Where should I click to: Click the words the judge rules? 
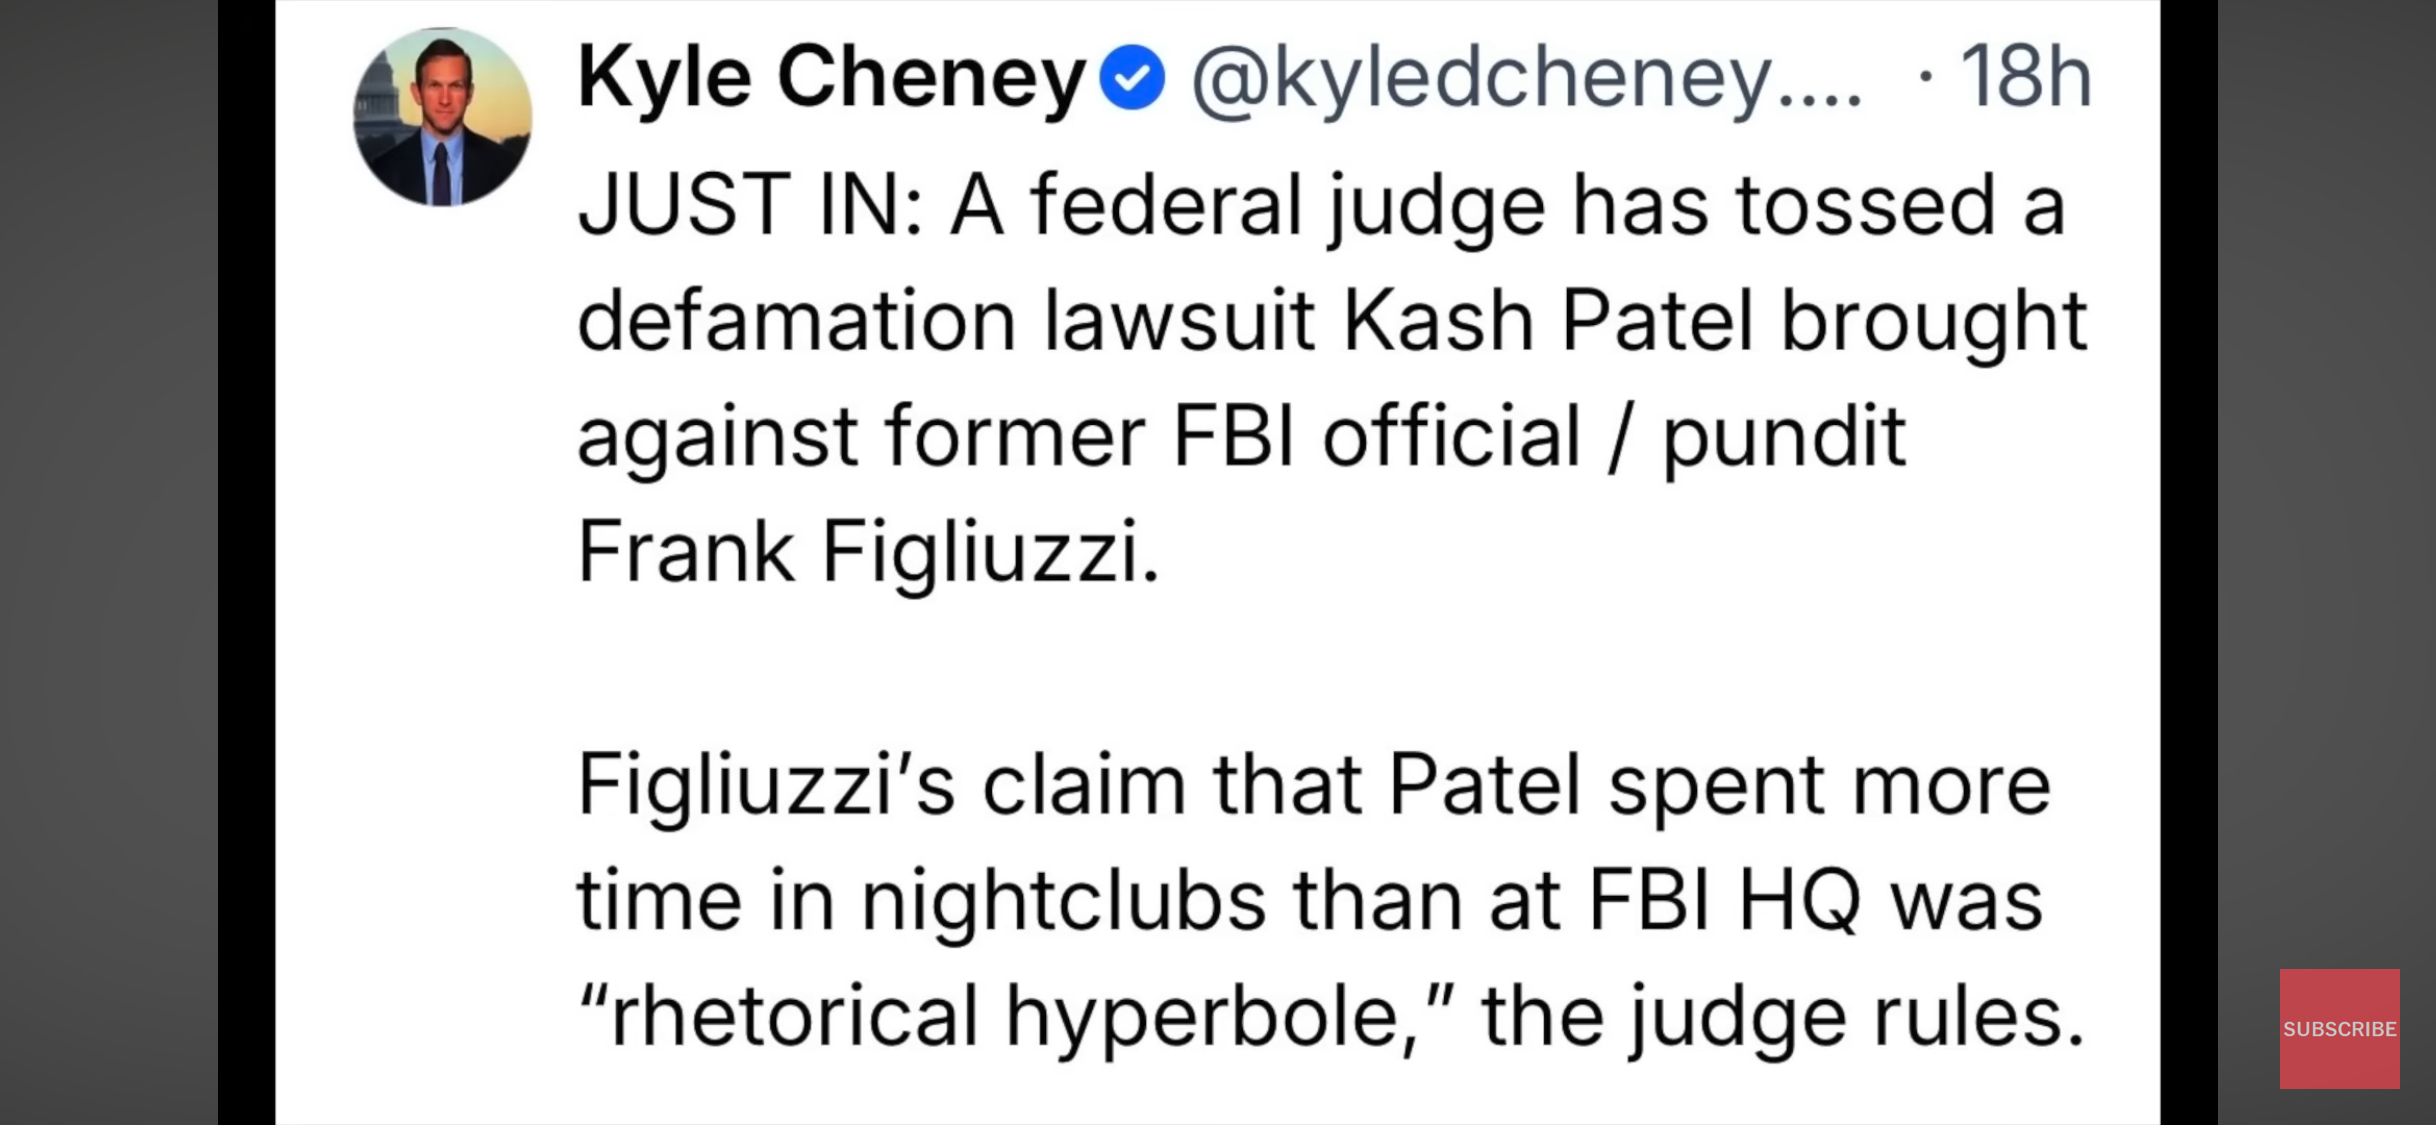[x=1783, y=1016]
